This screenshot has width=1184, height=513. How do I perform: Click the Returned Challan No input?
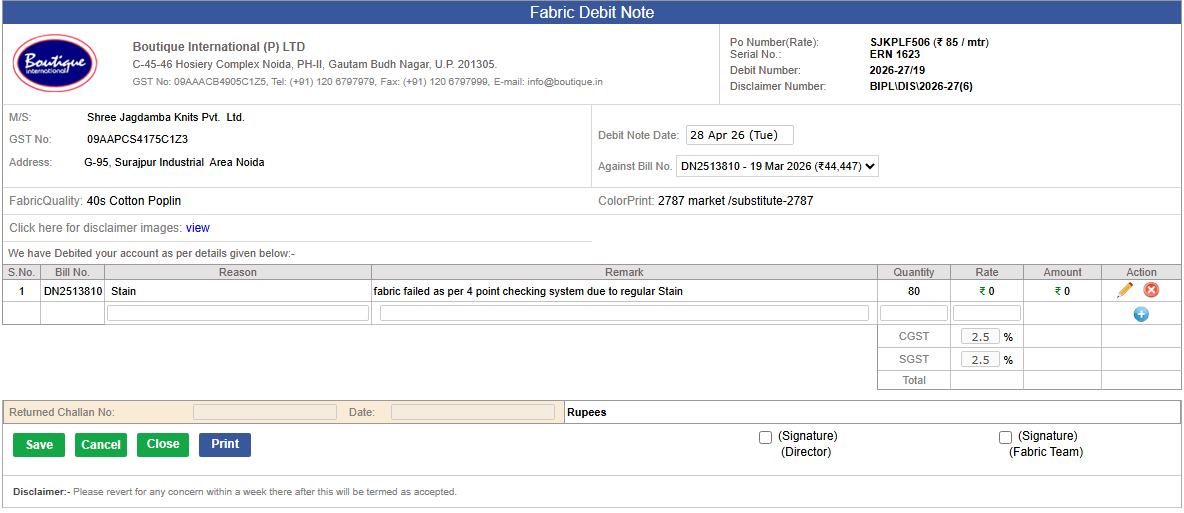pos(265,413)
